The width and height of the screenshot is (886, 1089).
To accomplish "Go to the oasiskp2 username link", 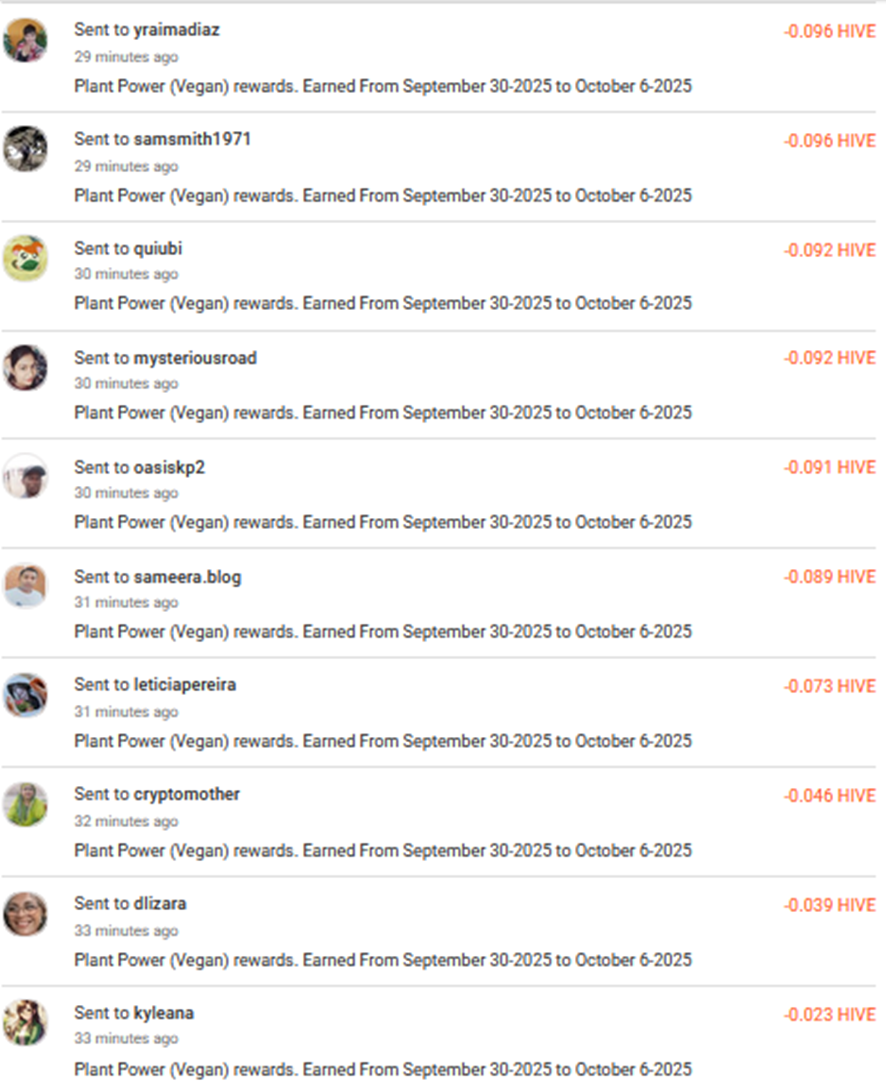I will (x=169, y=467).
